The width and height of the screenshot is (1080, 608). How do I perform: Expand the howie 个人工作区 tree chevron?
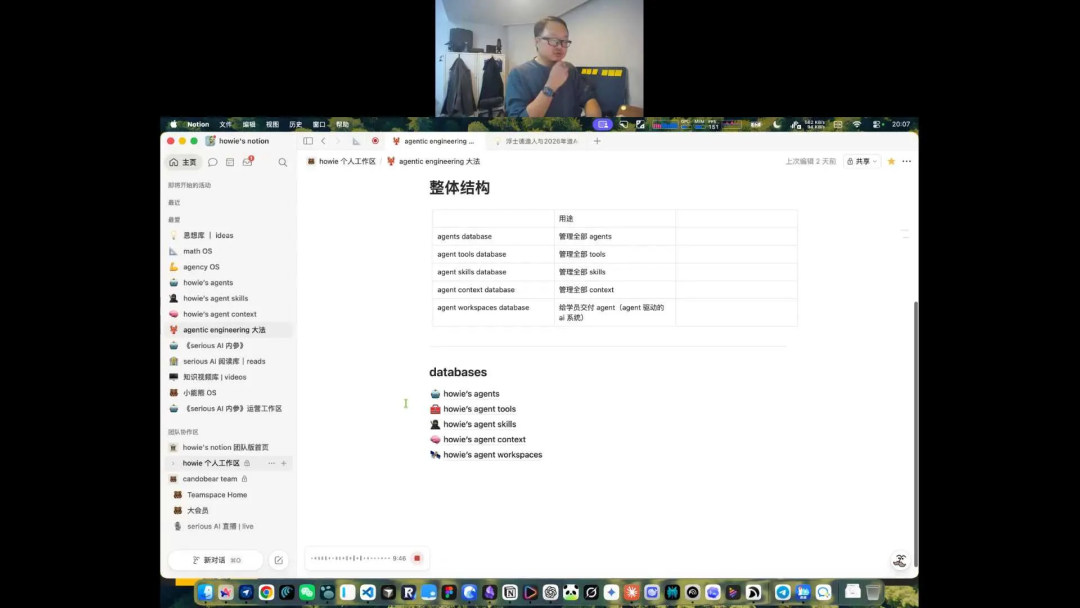point(173,463)
